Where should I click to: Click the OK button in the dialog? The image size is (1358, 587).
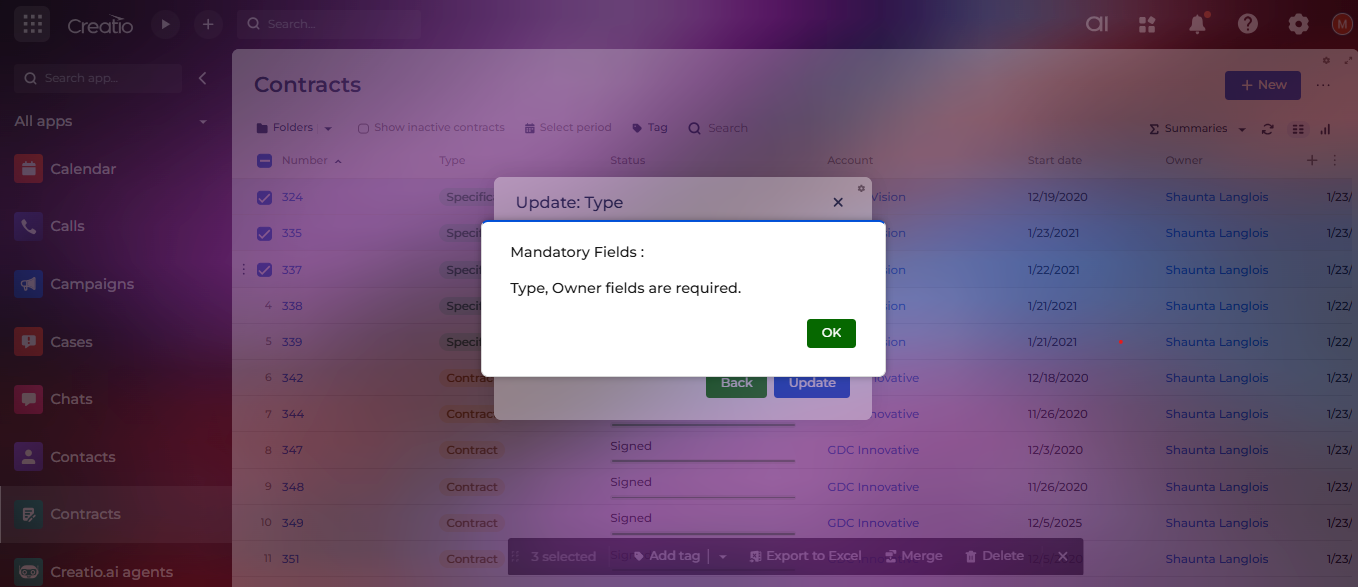click(831, 333)
